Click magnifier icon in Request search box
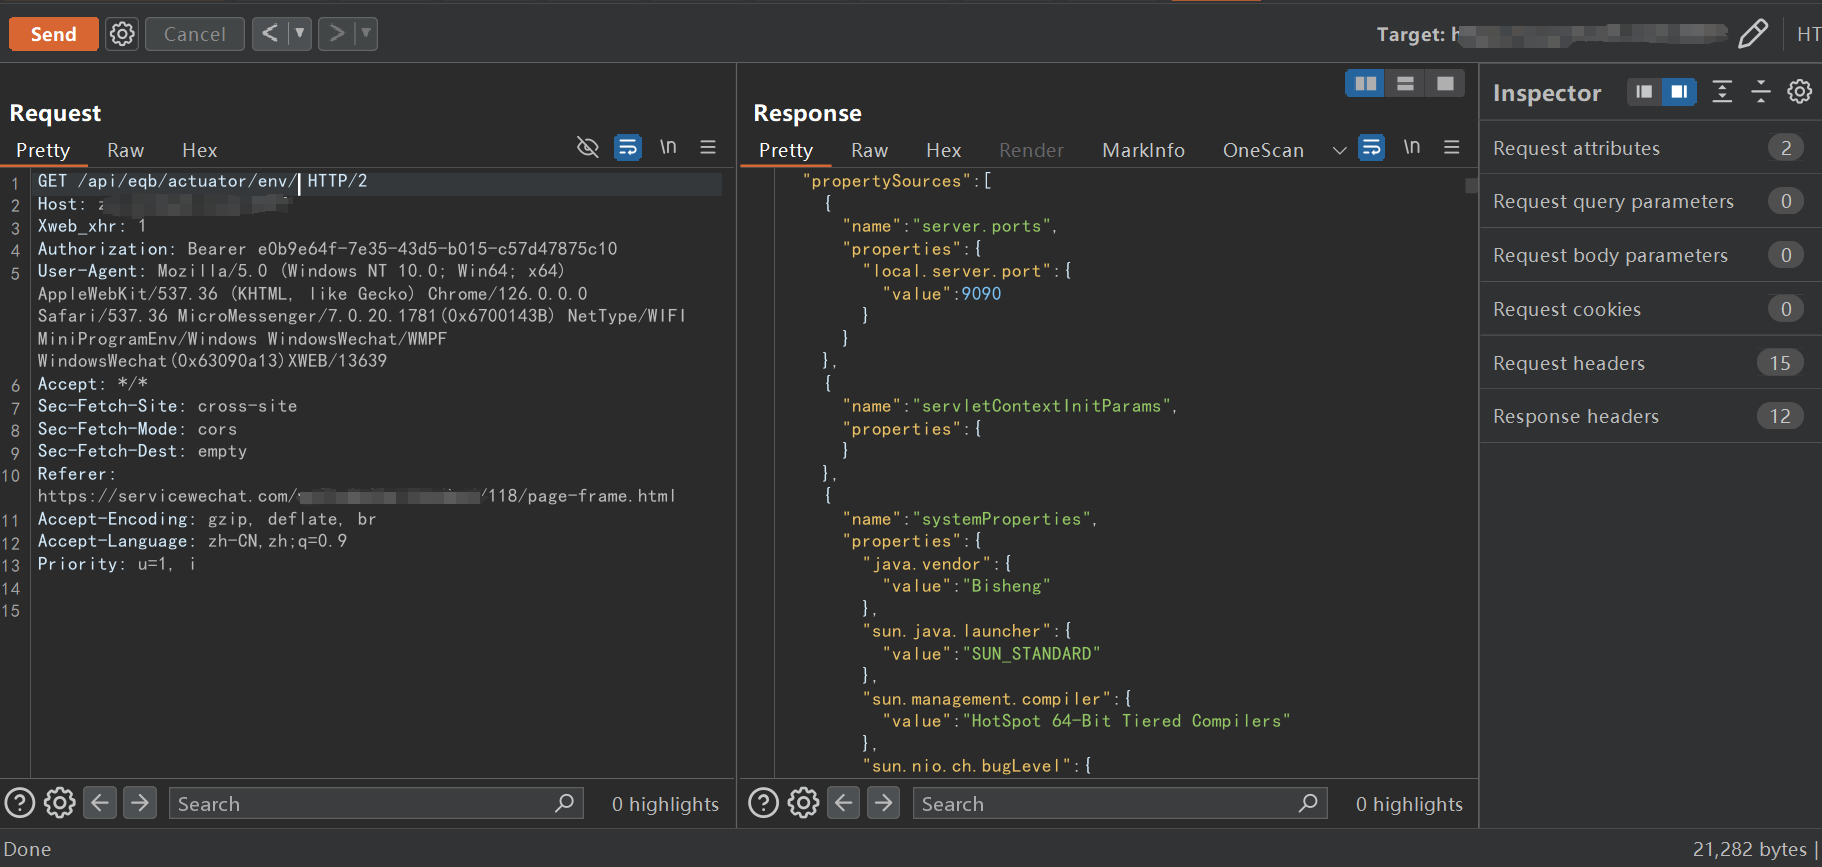Image resolution: width=1822 pixels, height=867 pixels. tap(565, 803)
